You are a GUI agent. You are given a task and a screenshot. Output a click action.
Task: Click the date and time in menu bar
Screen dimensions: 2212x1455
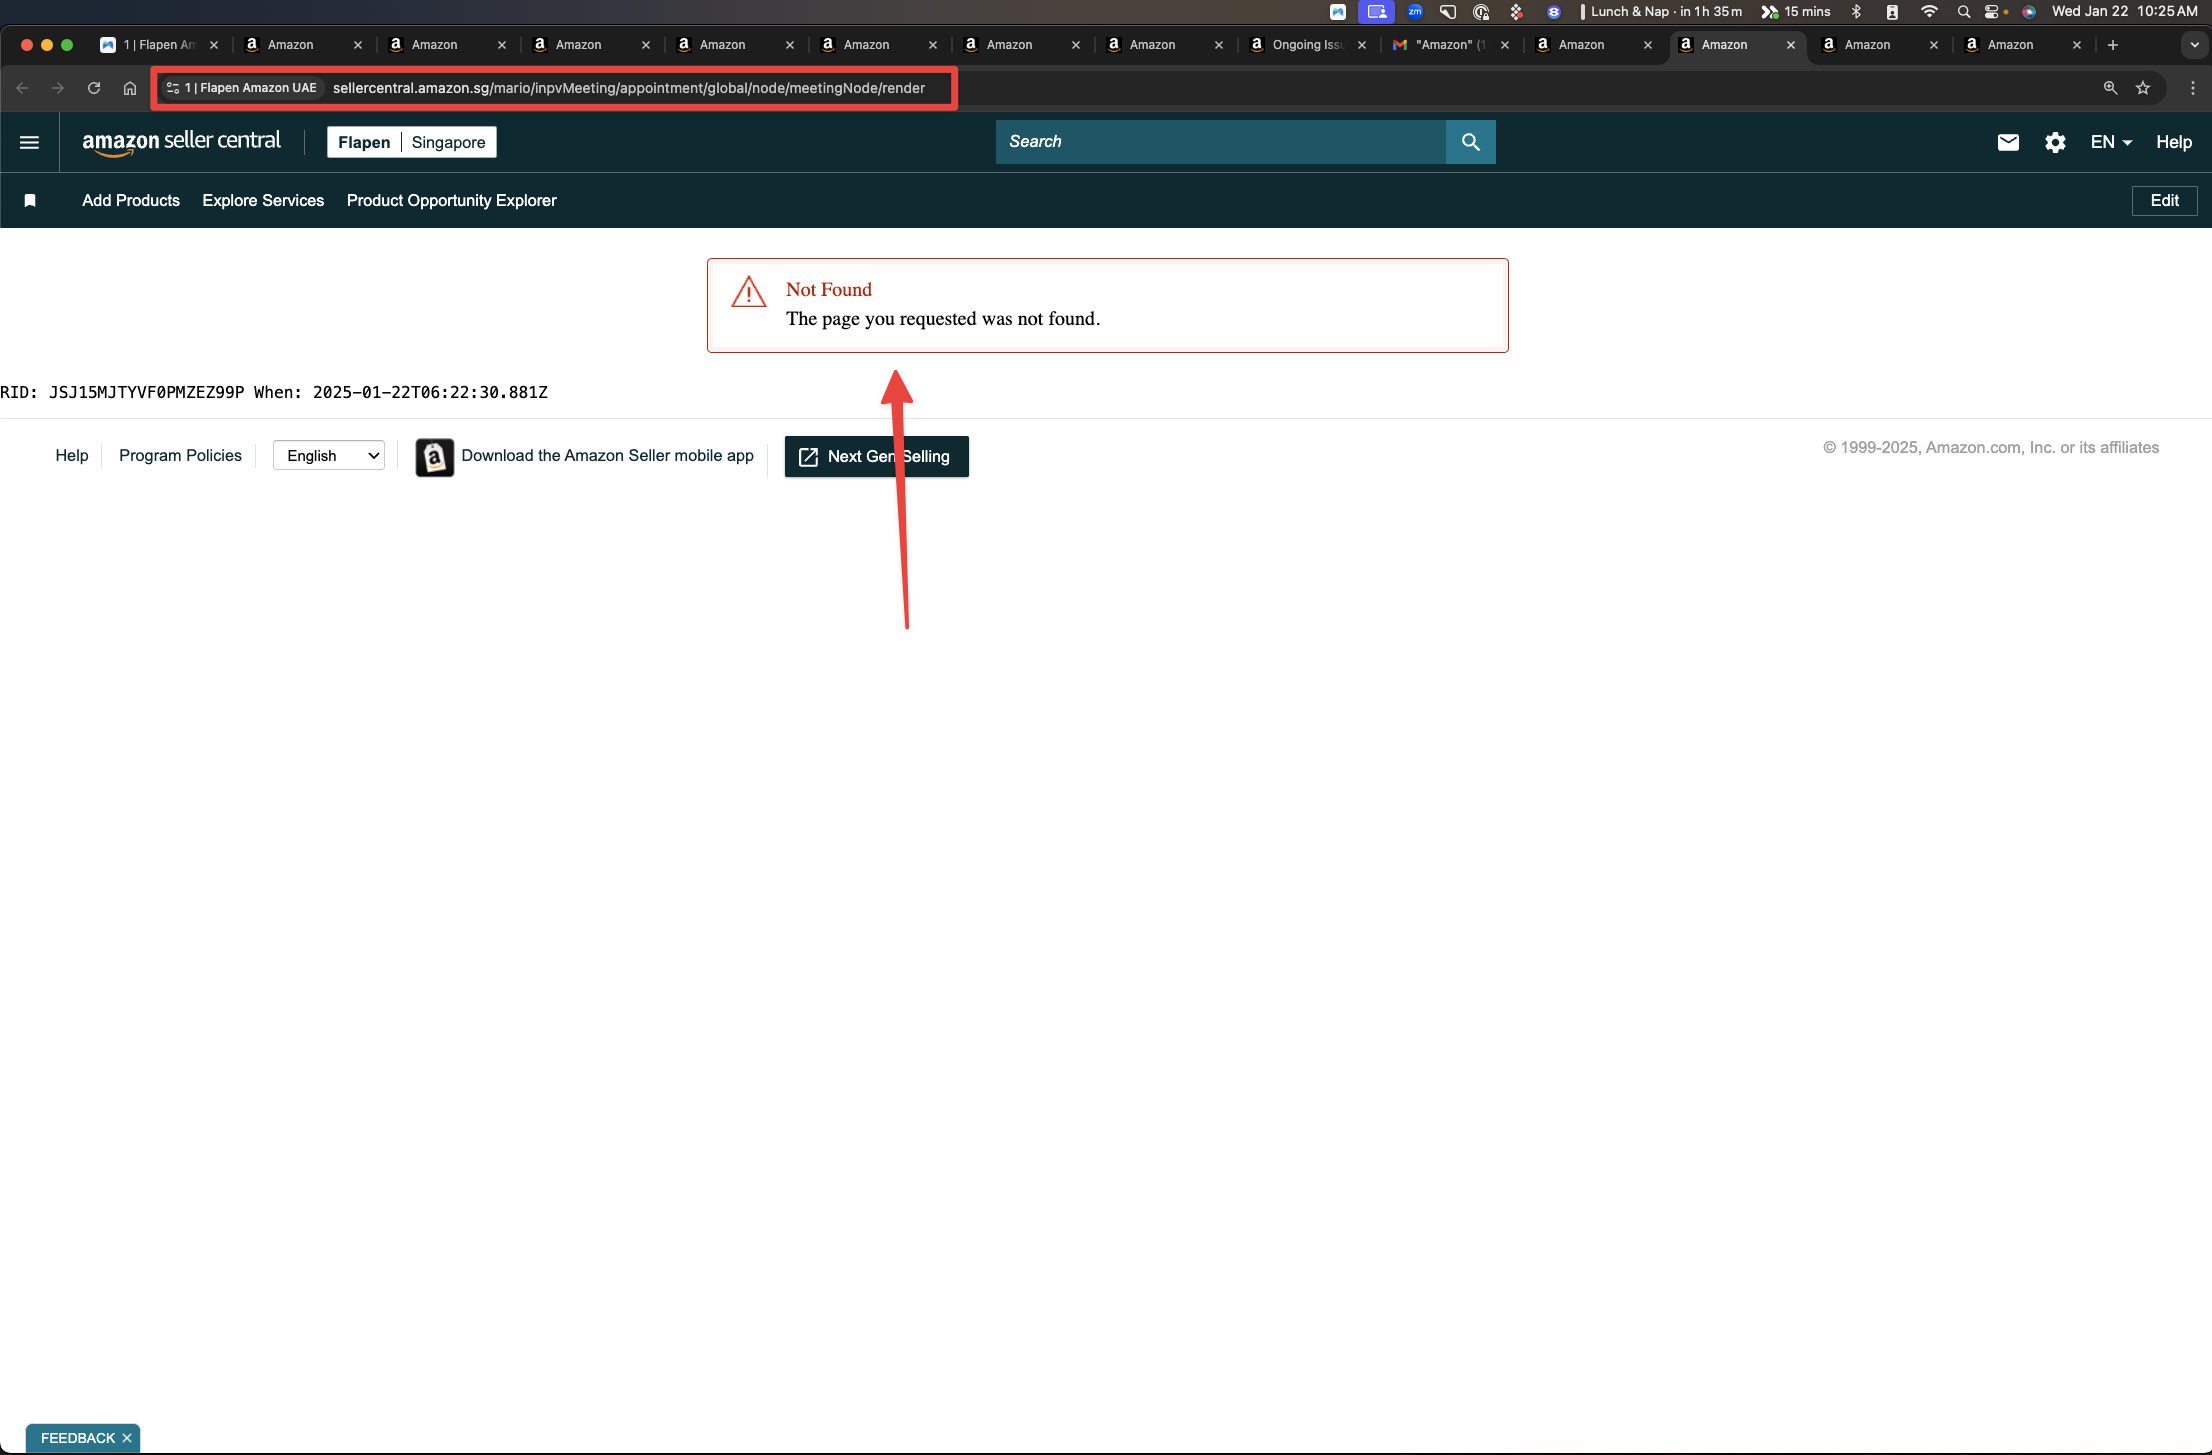click(x=2124, y=12)
